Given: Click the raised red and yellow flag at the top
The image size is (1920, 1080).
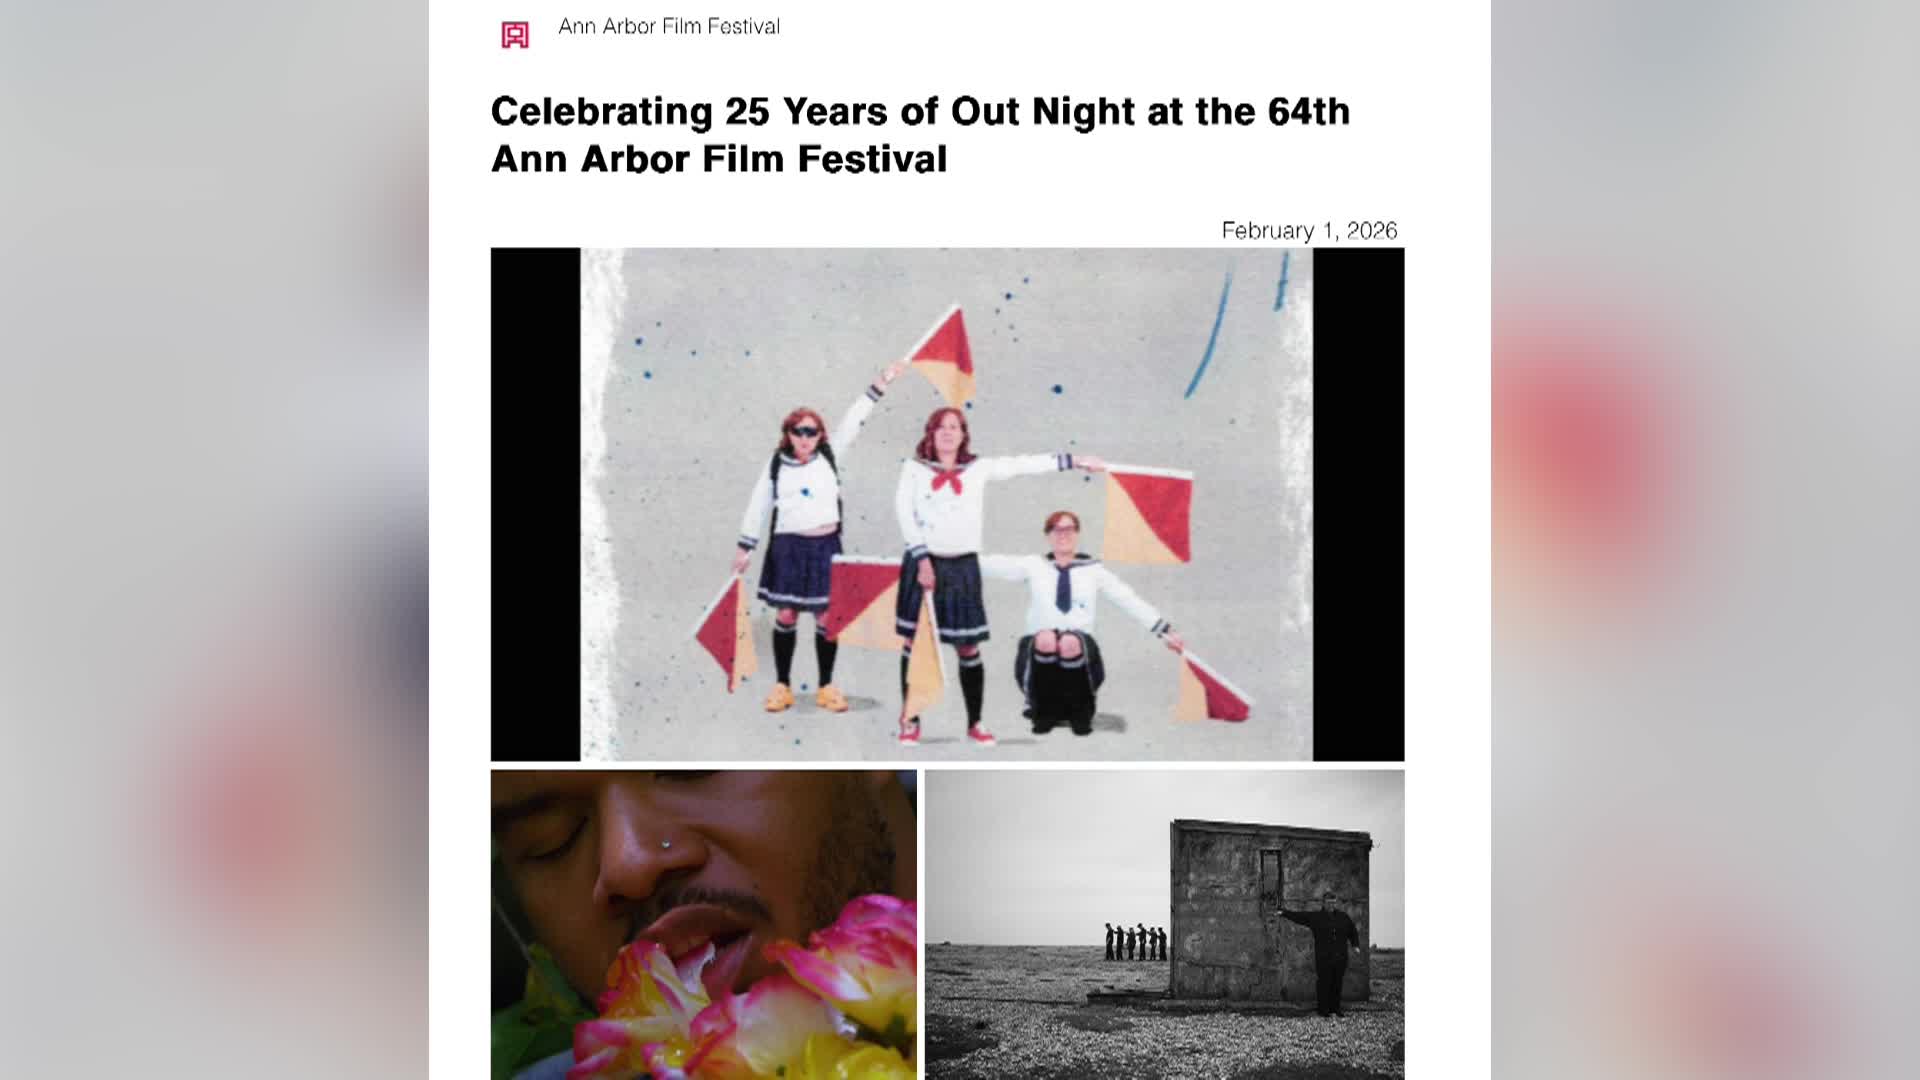Looking at the screenshot, I should coord(942,357).
